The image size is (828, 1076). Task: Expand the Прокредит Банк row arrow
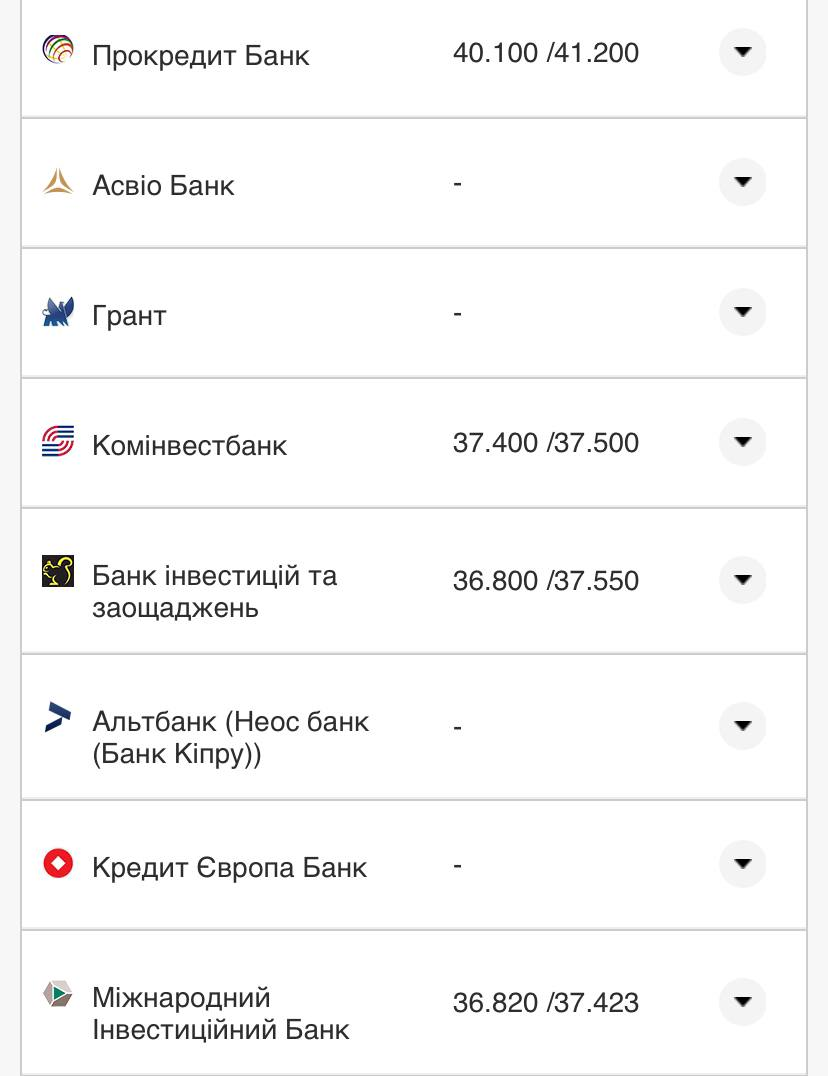tap(742, 52)
